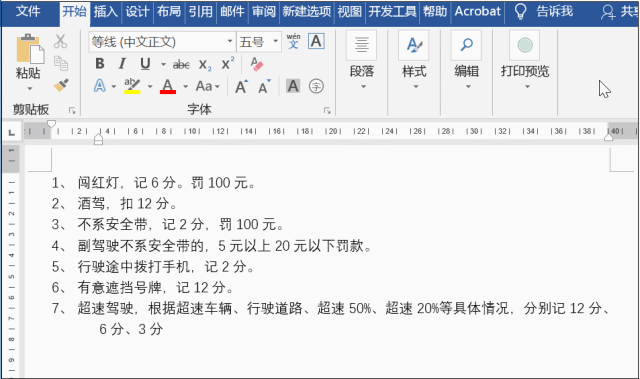Open the Paste options dropdown arrow
Screen dimensions: 640x379
click(29, 89)
